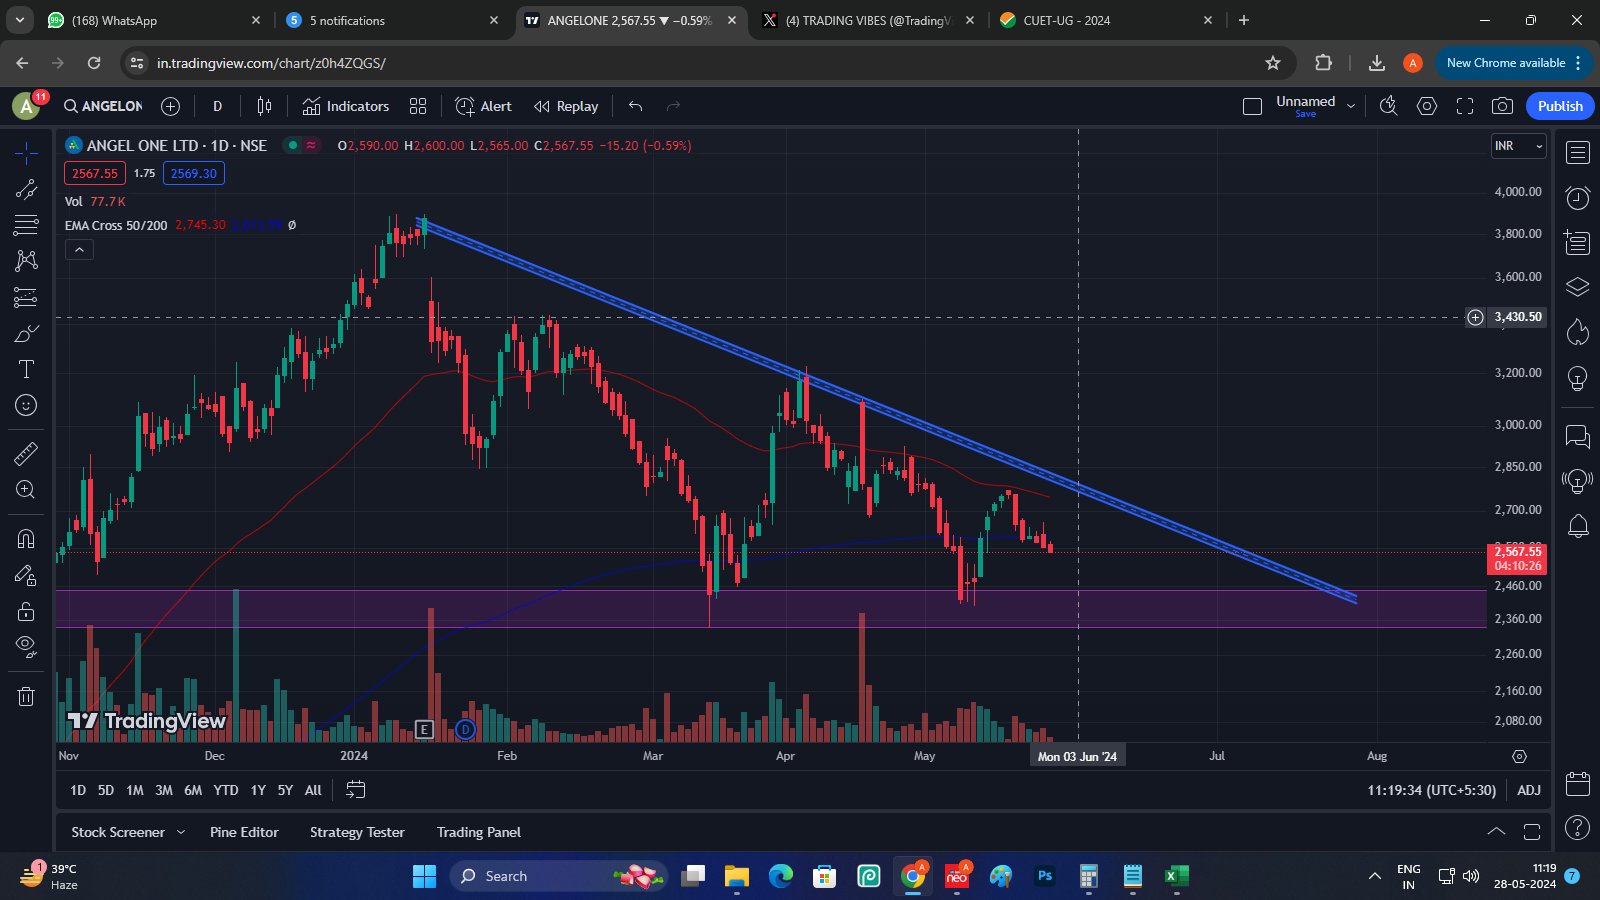Switch to the Strategy Tester tab
1600x900 pixels.
pos(357,832)
